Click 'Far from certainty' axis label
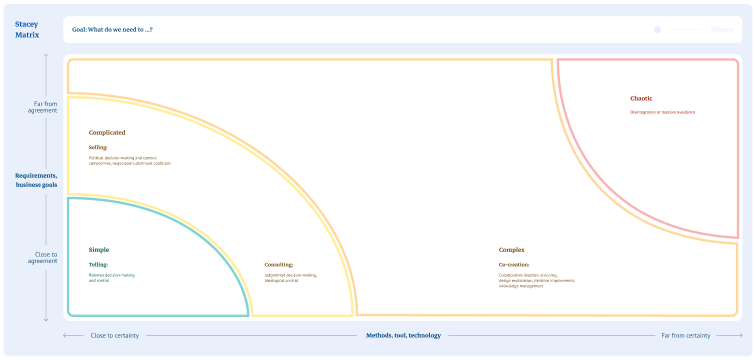 tap(686, 335)
